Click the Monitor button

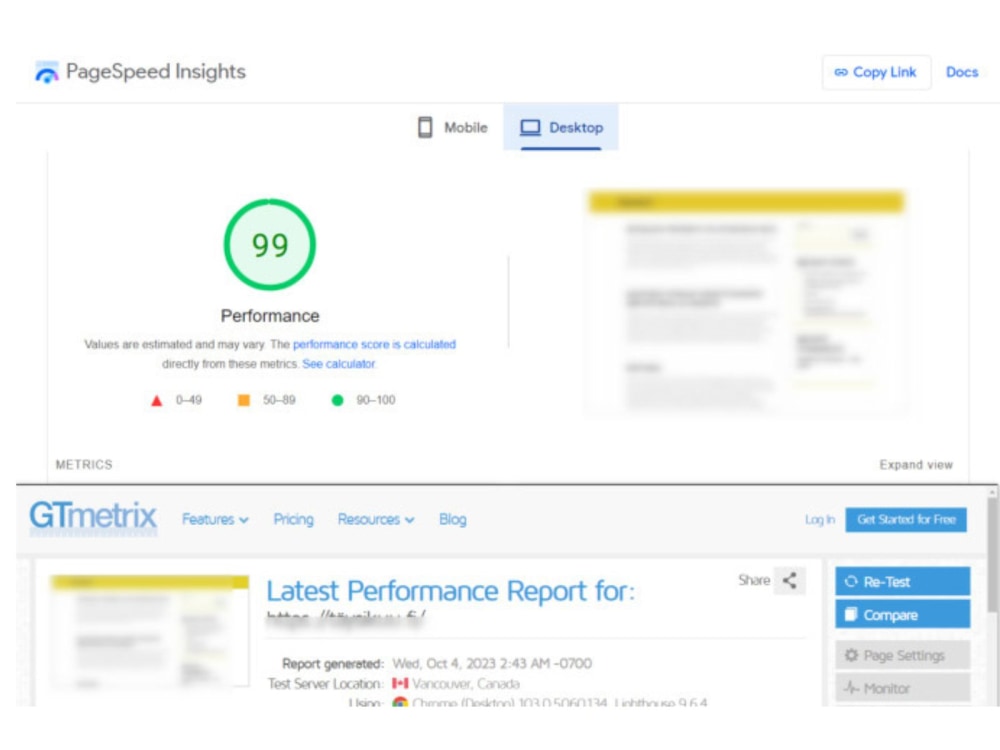902,689
